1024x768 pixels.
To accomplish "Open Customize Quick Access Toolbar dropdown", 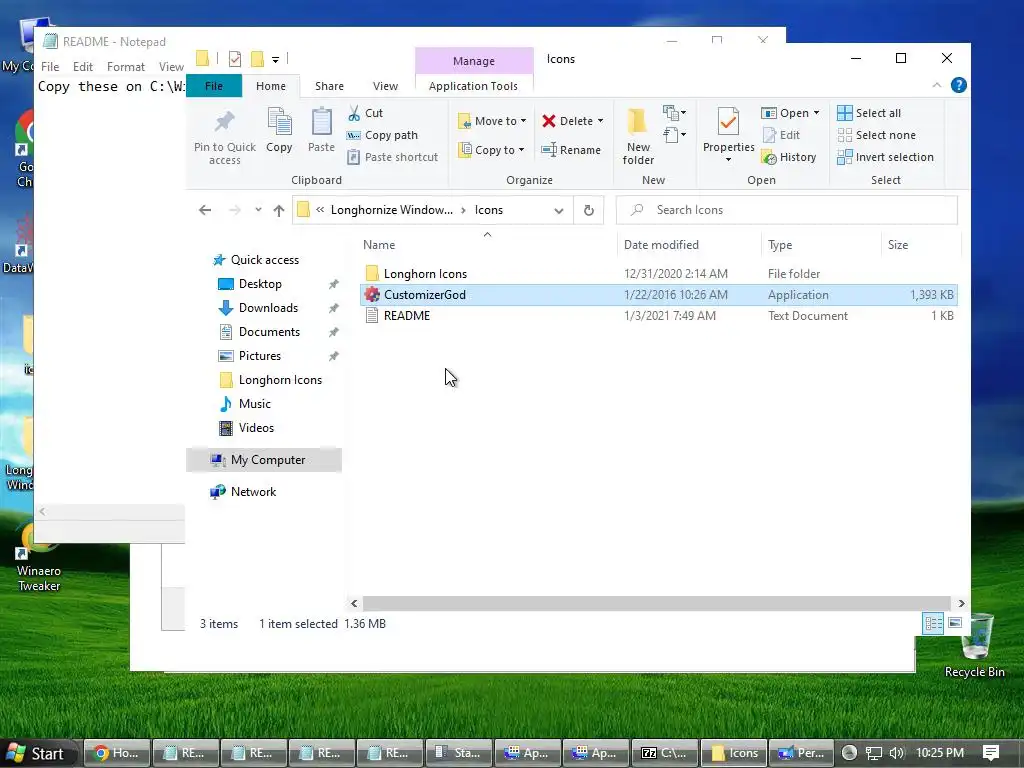I will [x=276, y=59].
